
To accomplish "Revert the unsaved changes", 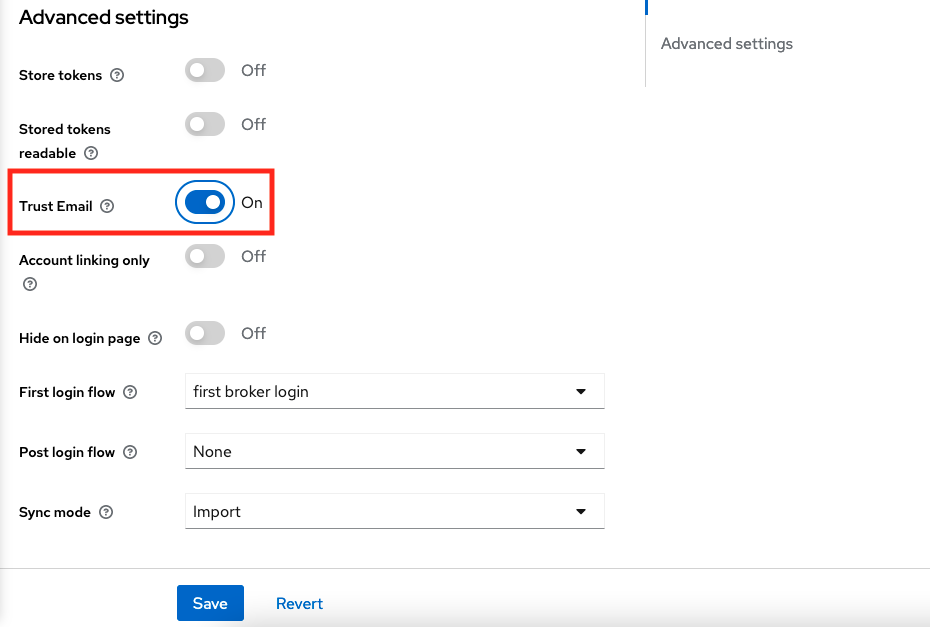I will point(299,603).
